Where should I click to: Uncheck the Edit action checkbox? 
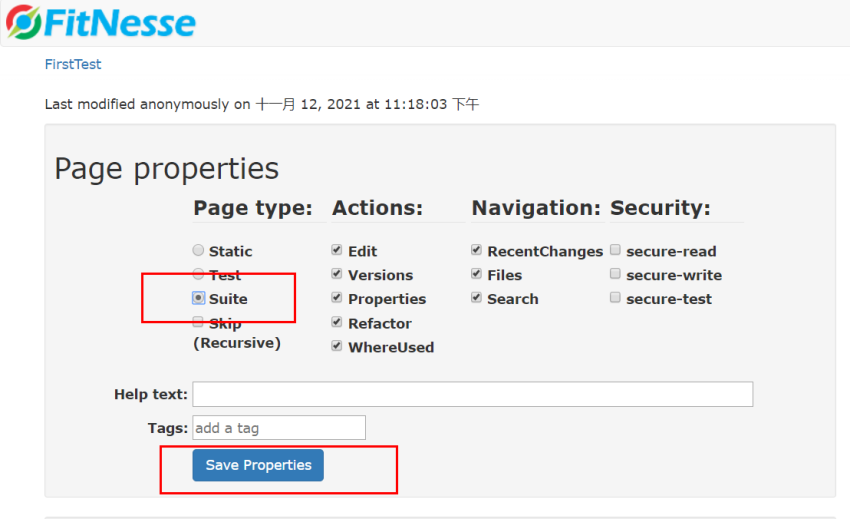point(337,250)
